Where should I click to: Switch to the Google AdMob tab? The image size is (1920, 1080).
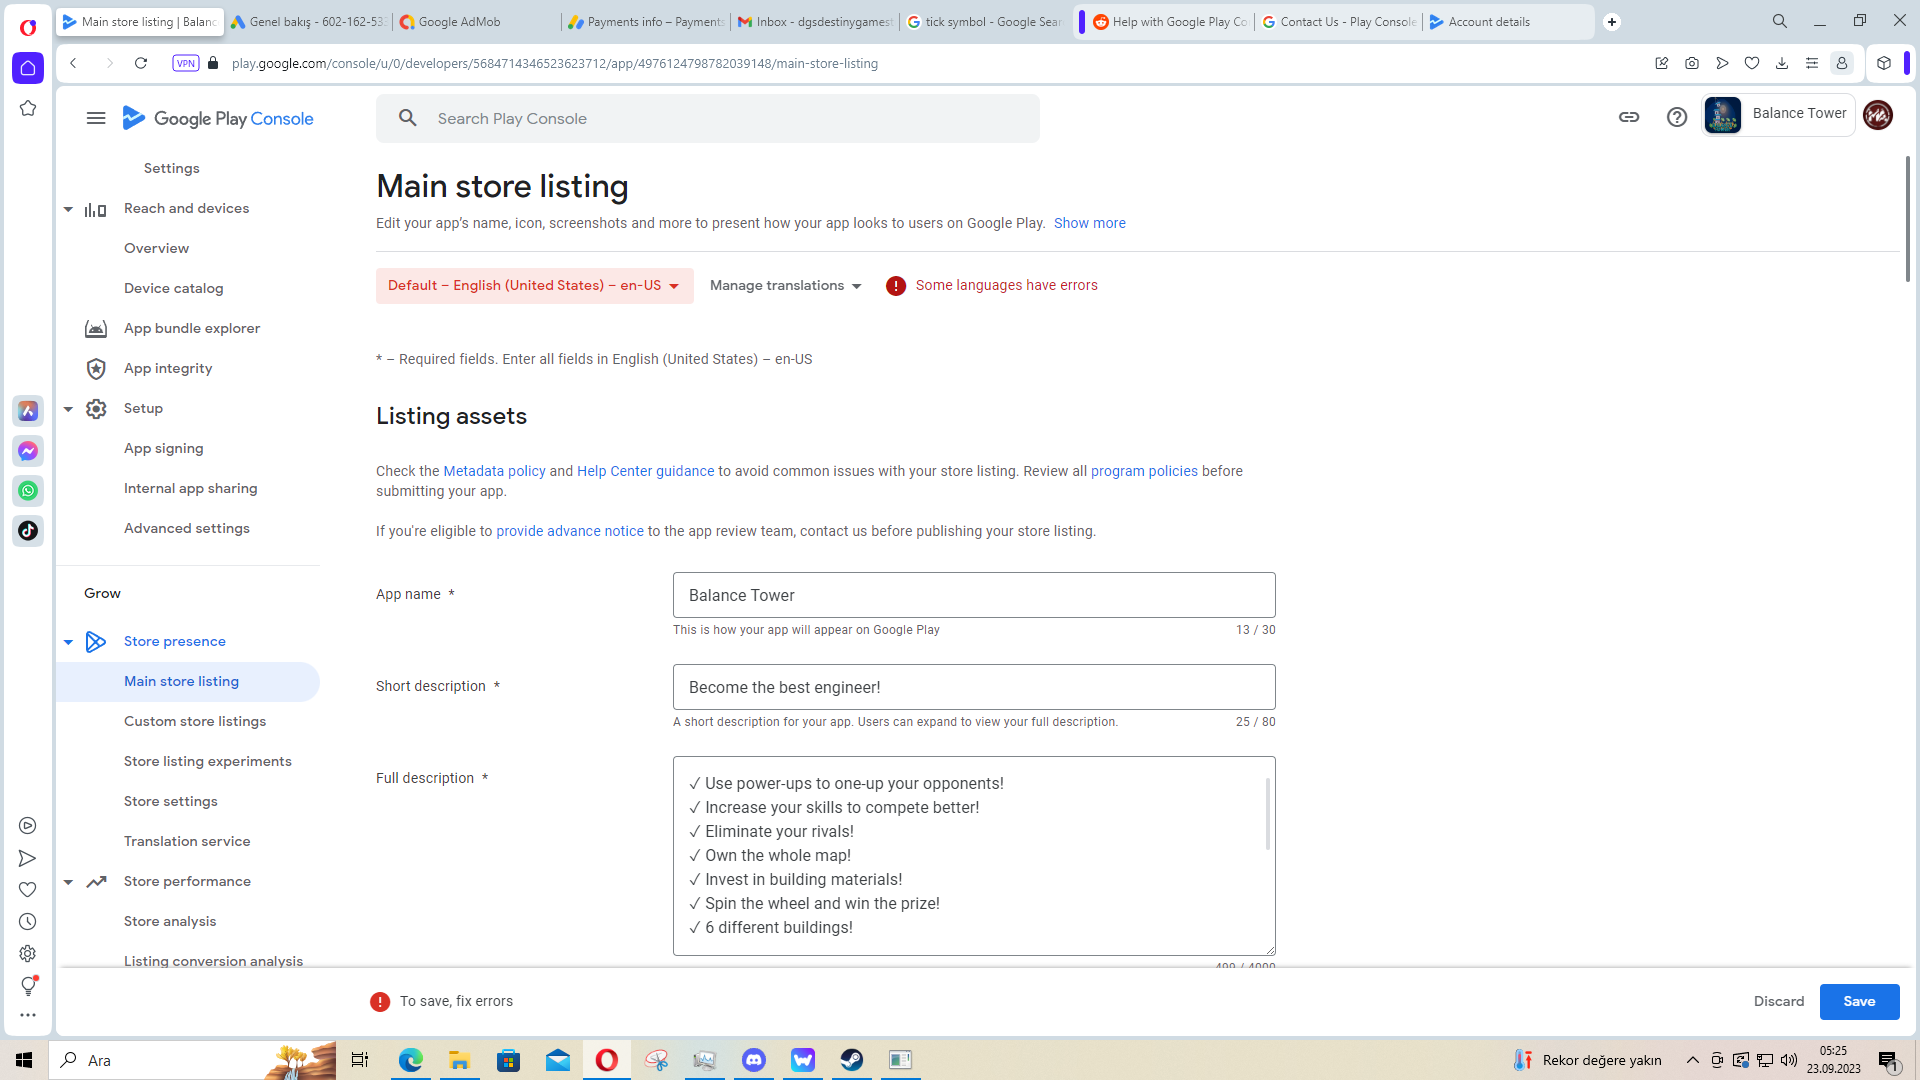tap(460, 22)
